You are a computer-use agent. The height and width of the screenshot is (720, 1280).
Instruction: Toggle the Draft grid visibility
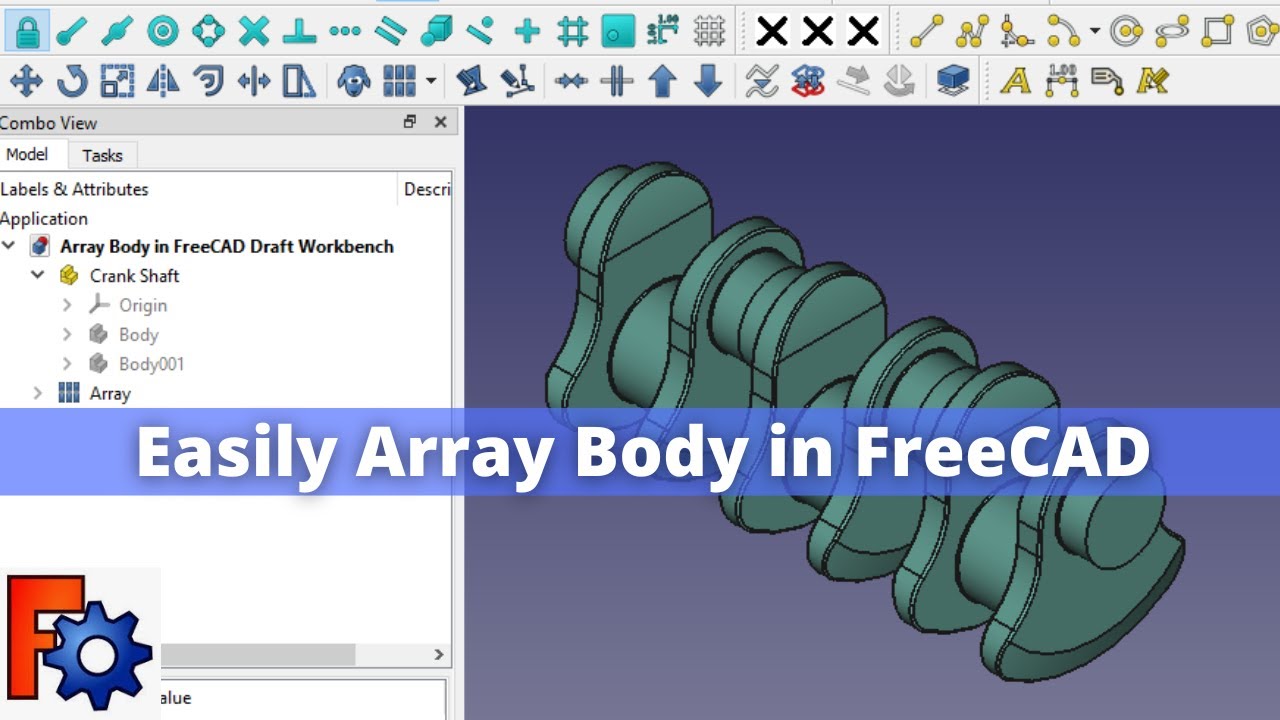tap(709, 31)
